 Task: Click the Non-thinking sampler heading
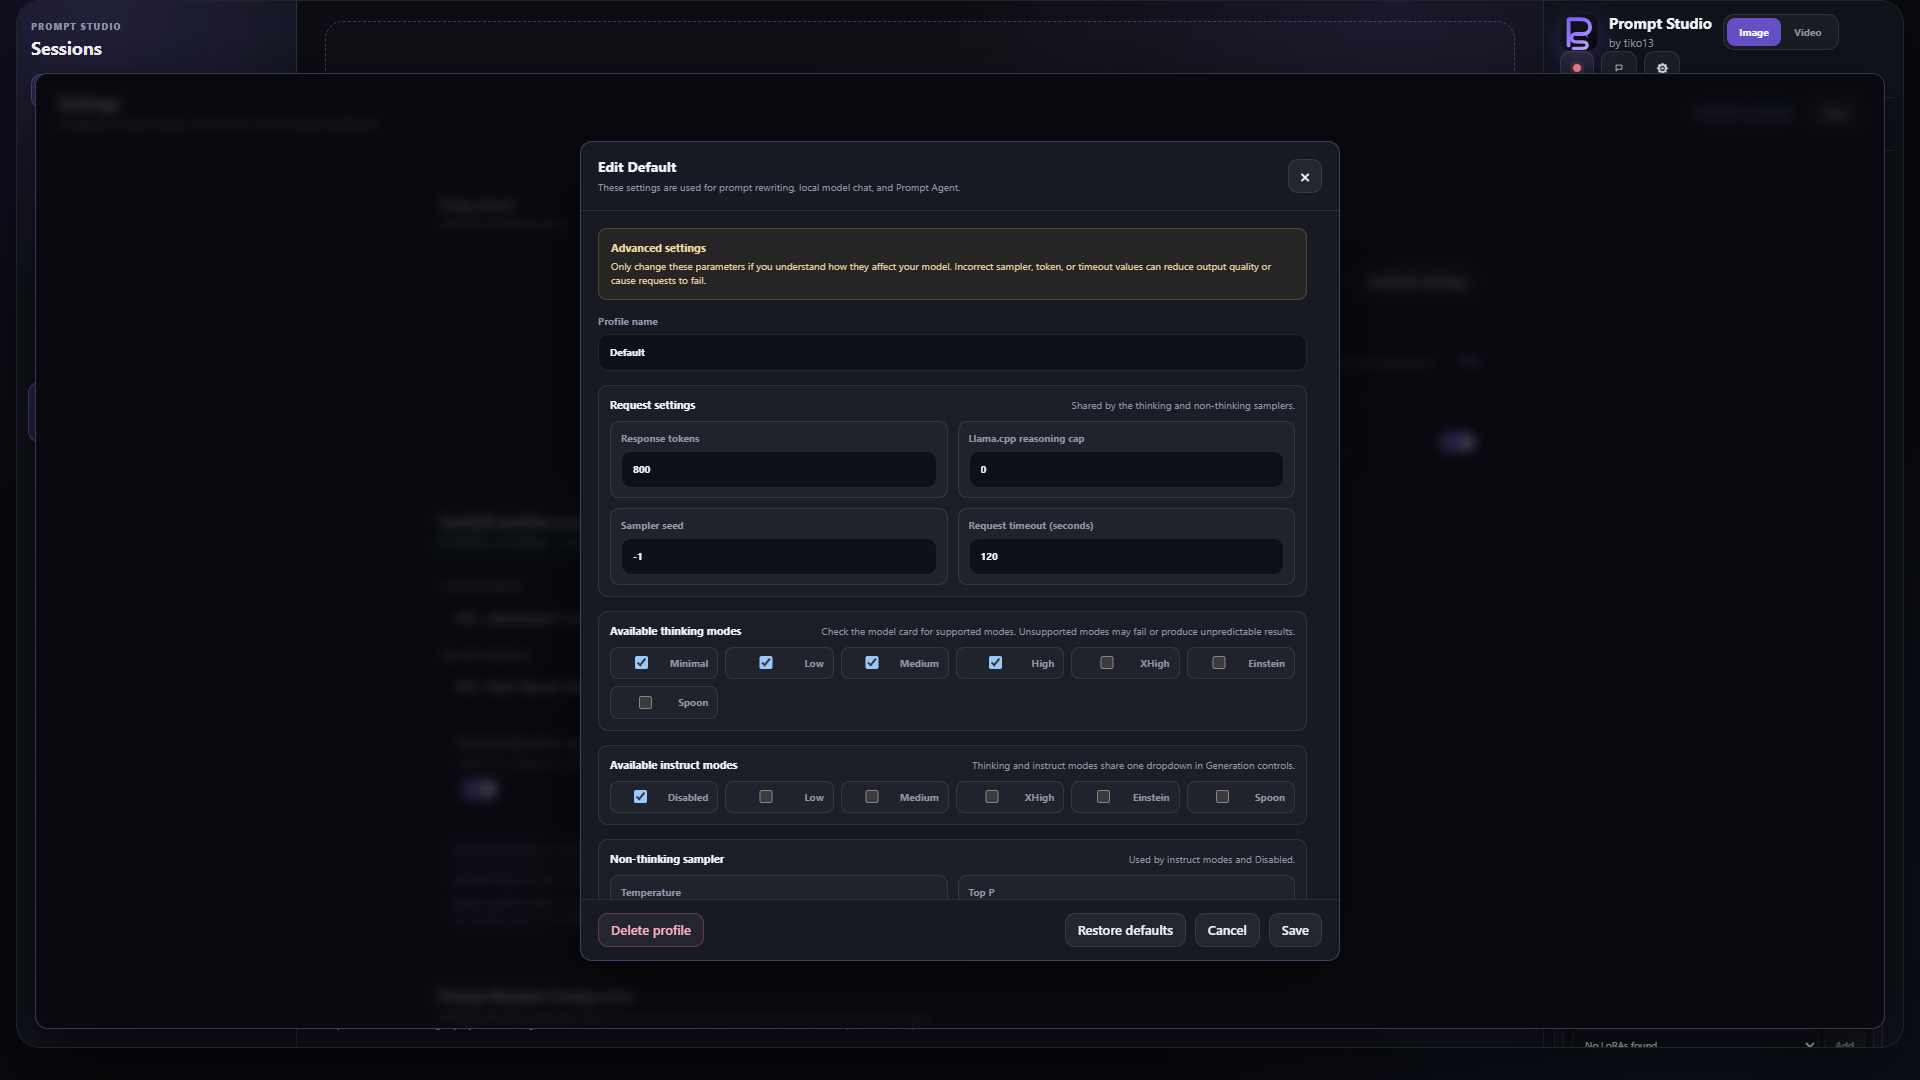[666, 859]
